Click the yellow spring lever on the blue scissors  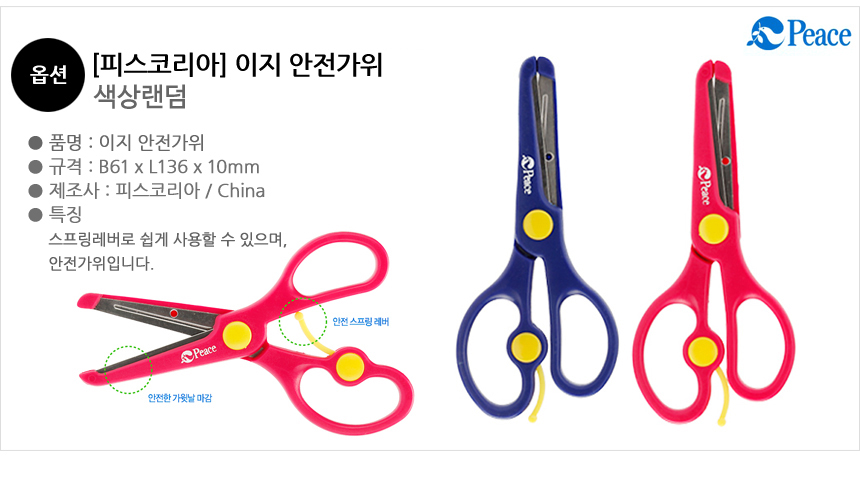pyautogui.click(x=538, y=394)
